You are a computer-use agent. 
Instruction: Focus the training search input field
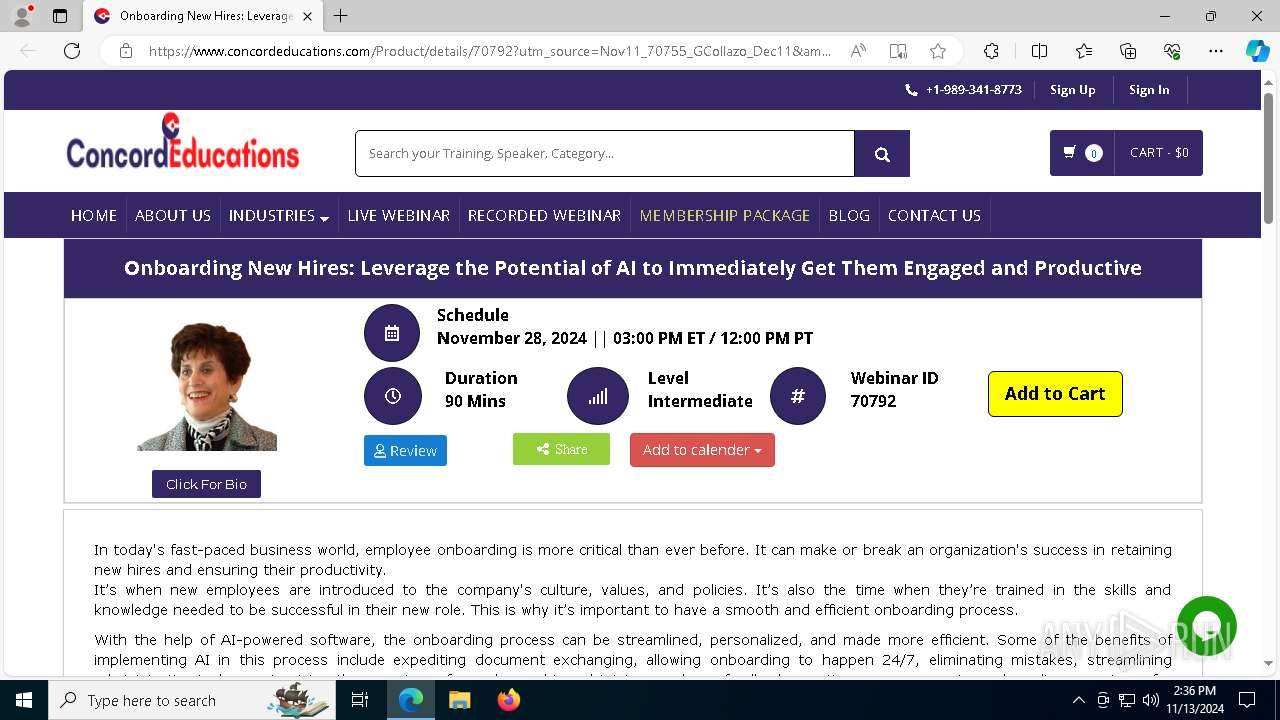click(605, 153)
